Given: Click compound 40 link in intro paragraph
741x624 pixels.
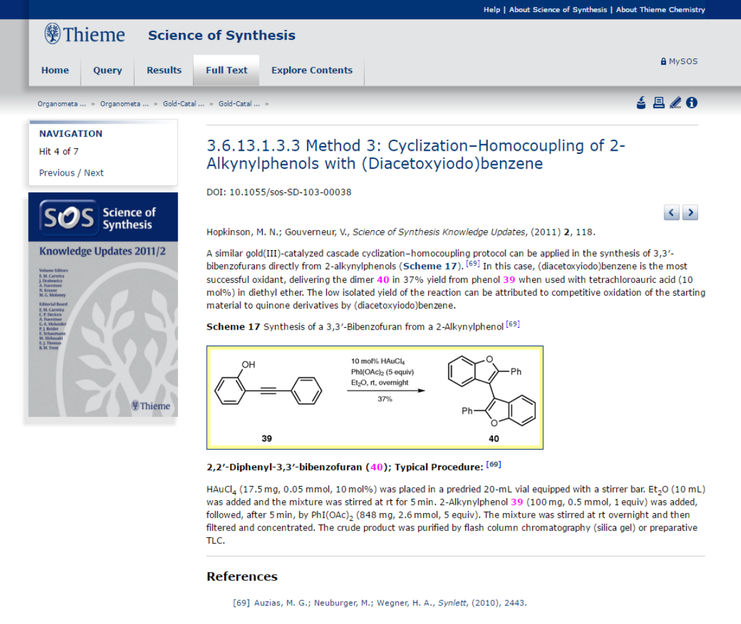Looking at the screenshot, I should (x=383, y=279).
